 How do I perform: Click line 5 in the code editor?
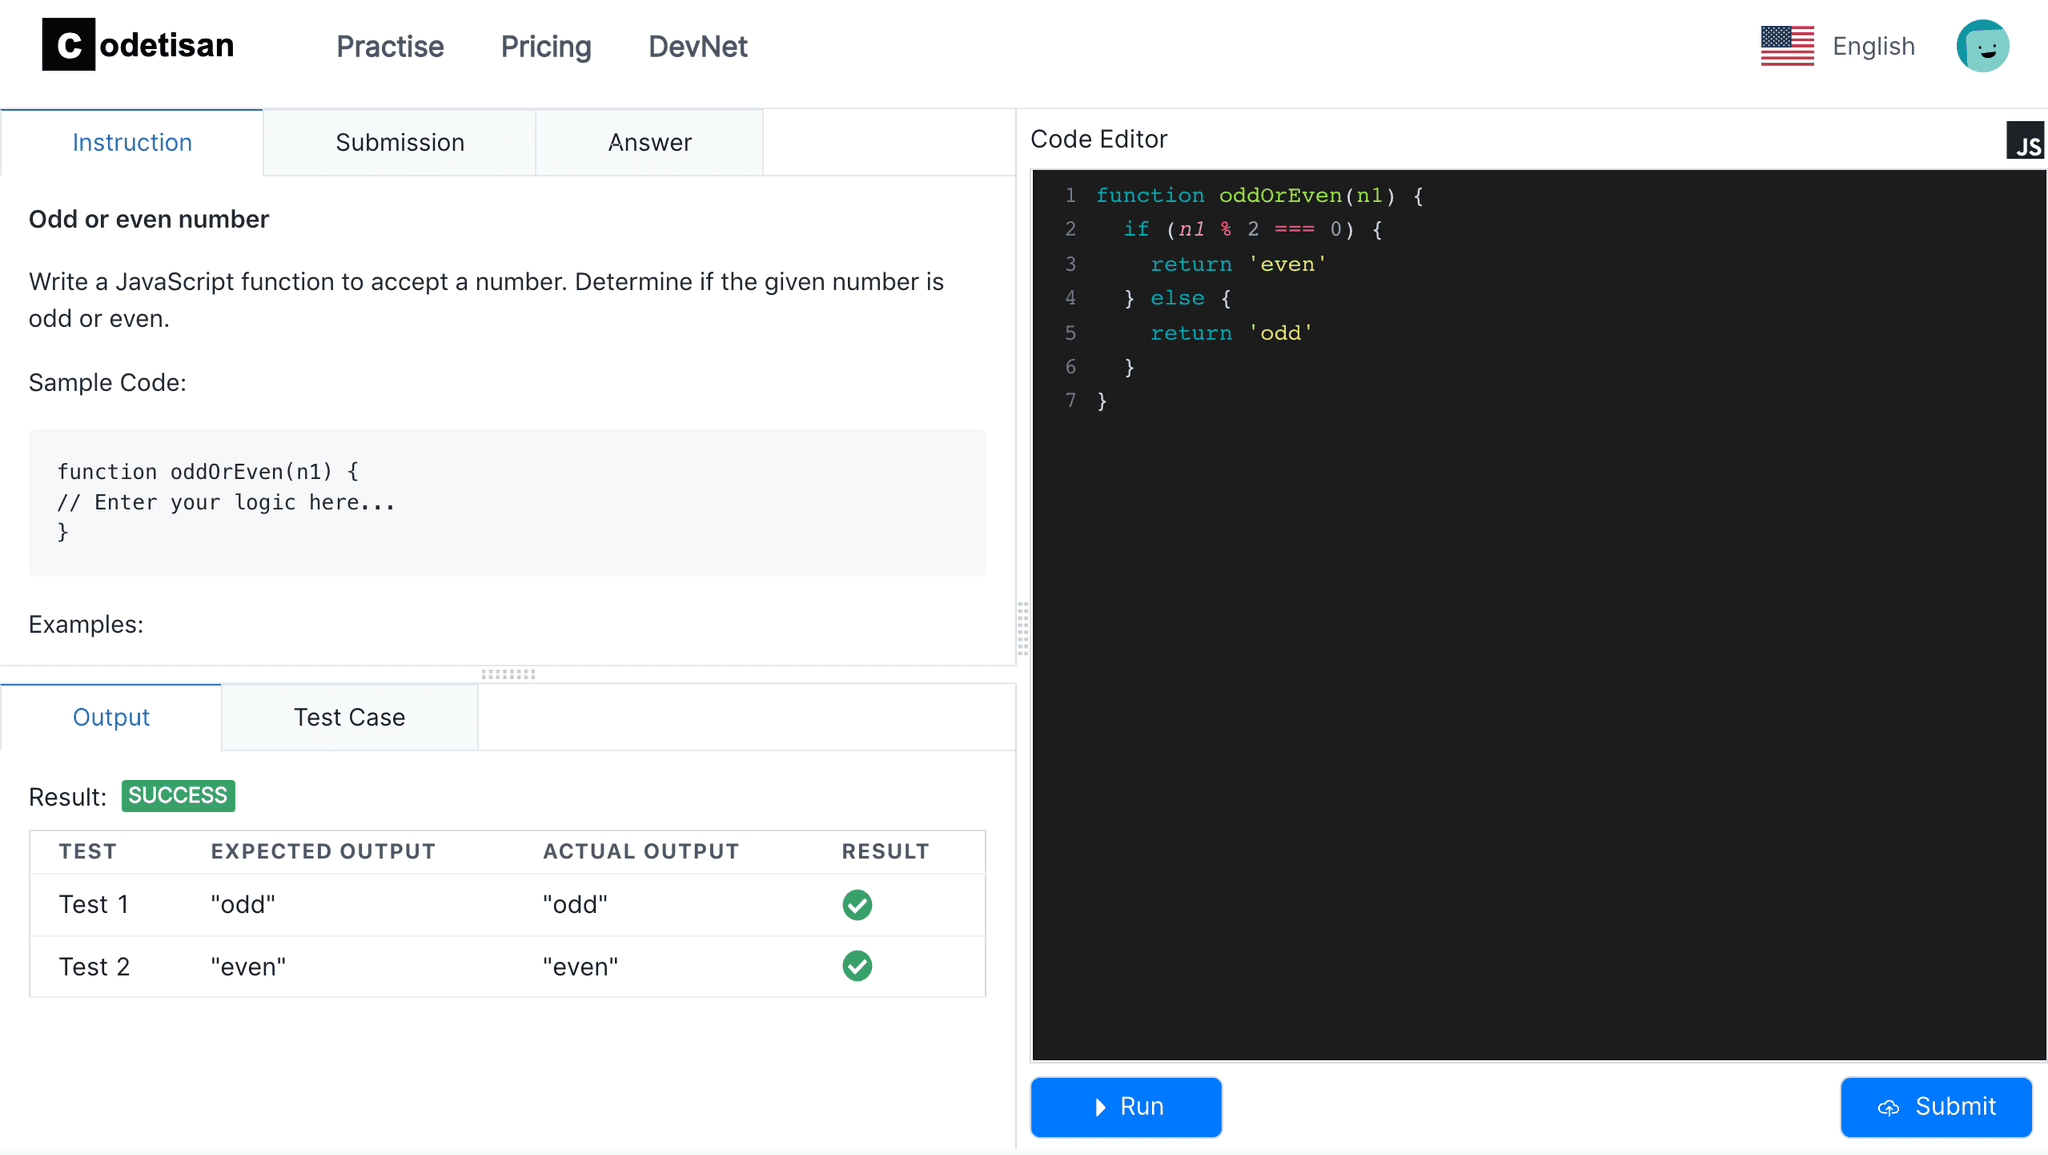(1230, 333)
